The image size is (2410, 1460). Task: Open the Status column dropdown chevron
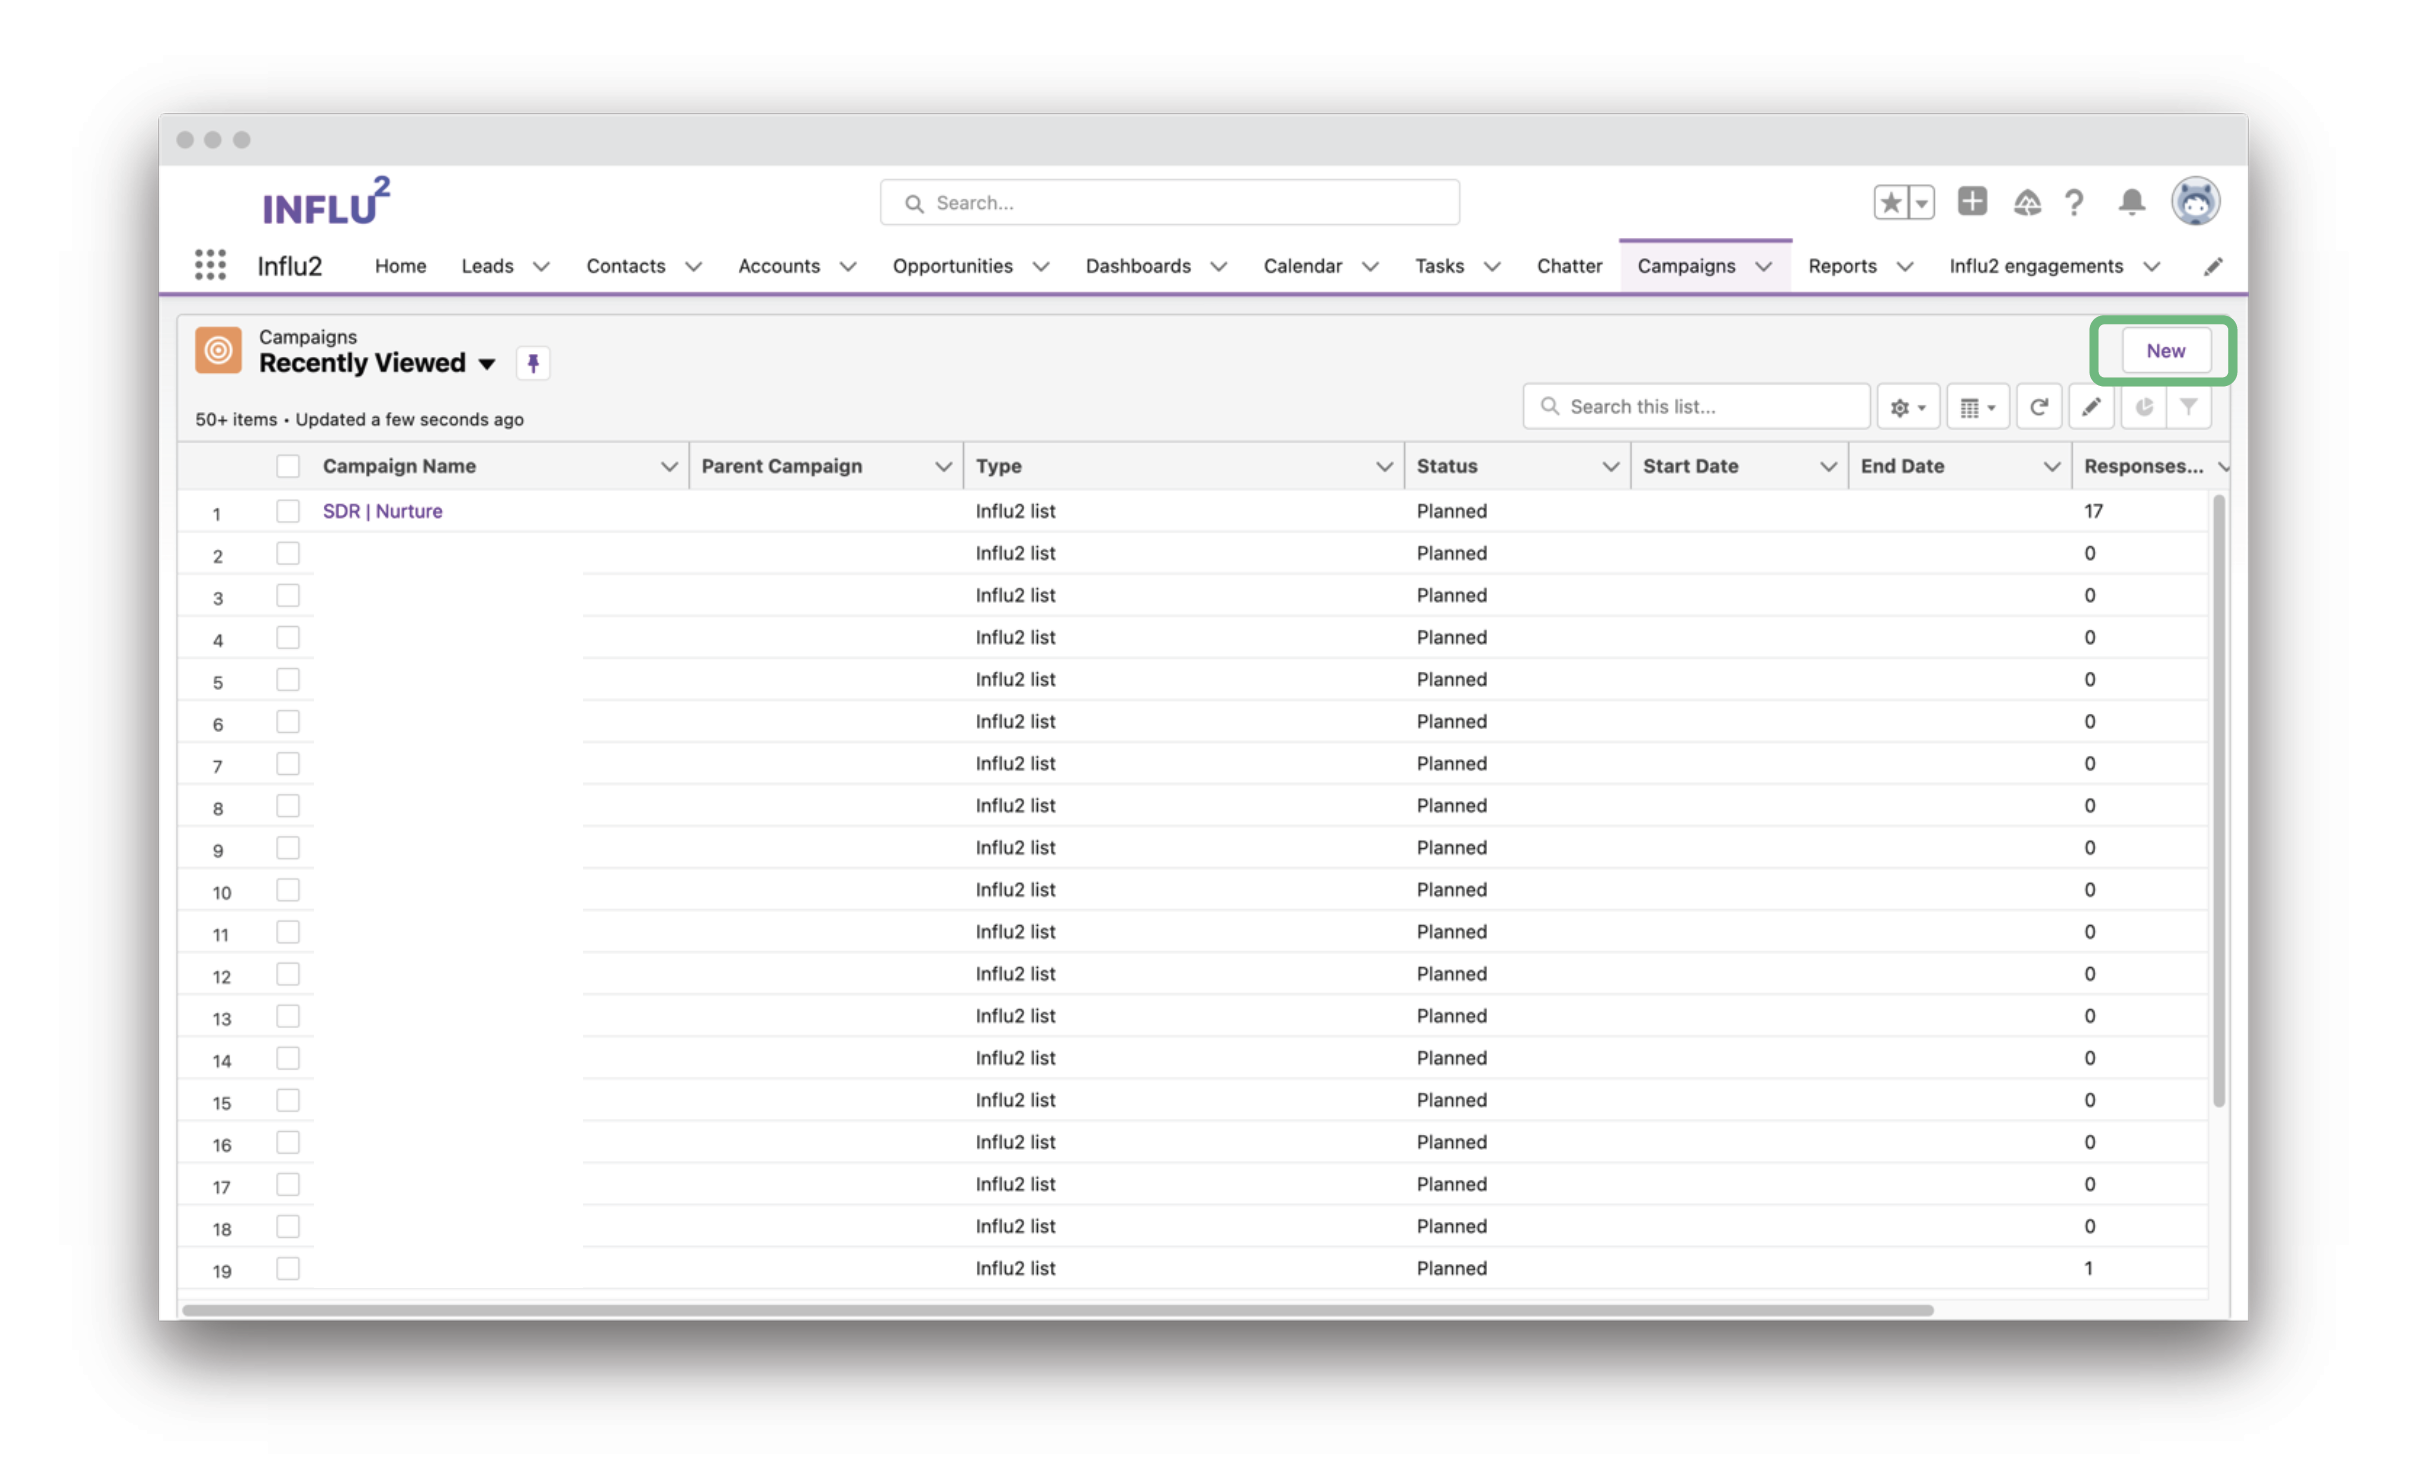(1610, 467)
